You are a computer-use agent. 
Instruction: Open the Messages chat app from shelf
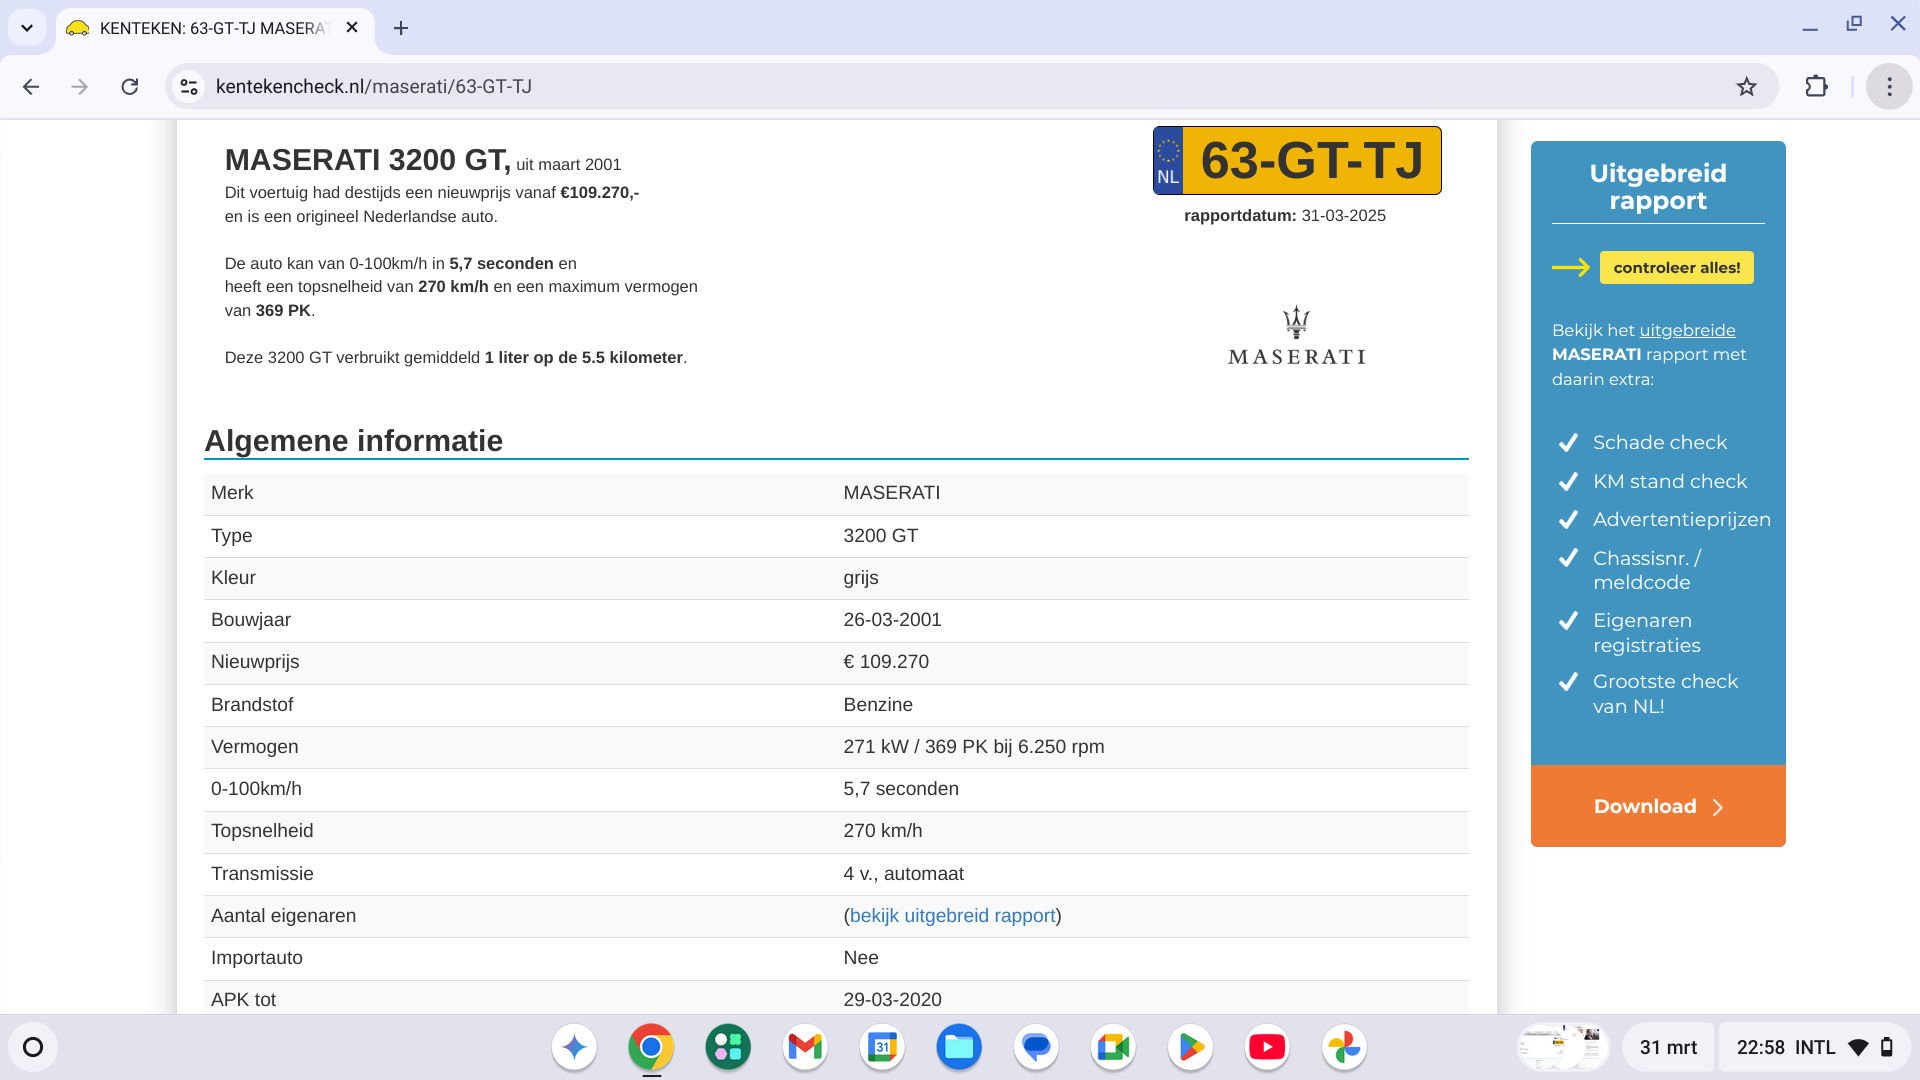(x=1036, y=1047)
